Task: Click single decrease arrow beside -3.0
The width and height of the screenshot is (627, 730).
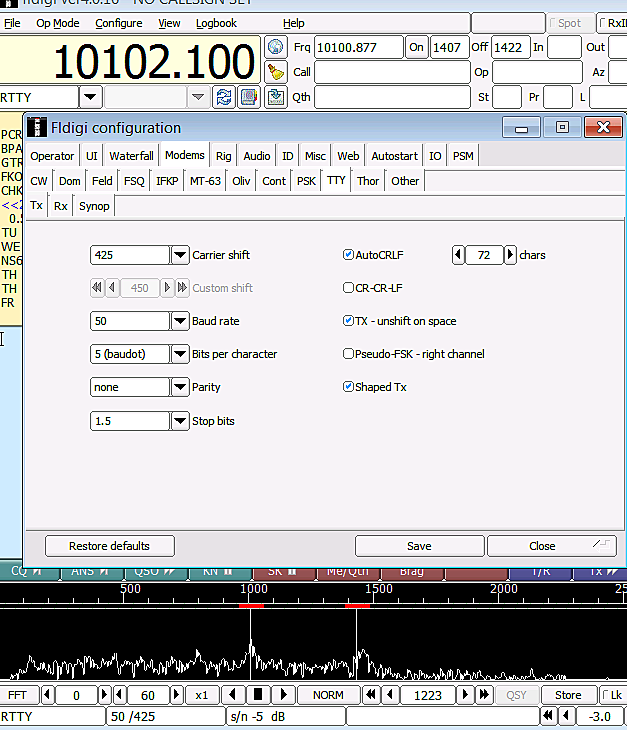Action: (x=566, y=716)
